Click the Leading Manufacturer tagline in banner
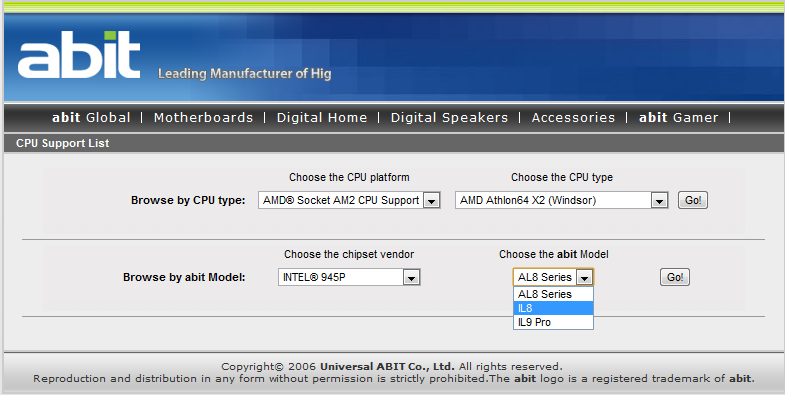Viewport: 785px width, 395px height. [x=244, y=74]
